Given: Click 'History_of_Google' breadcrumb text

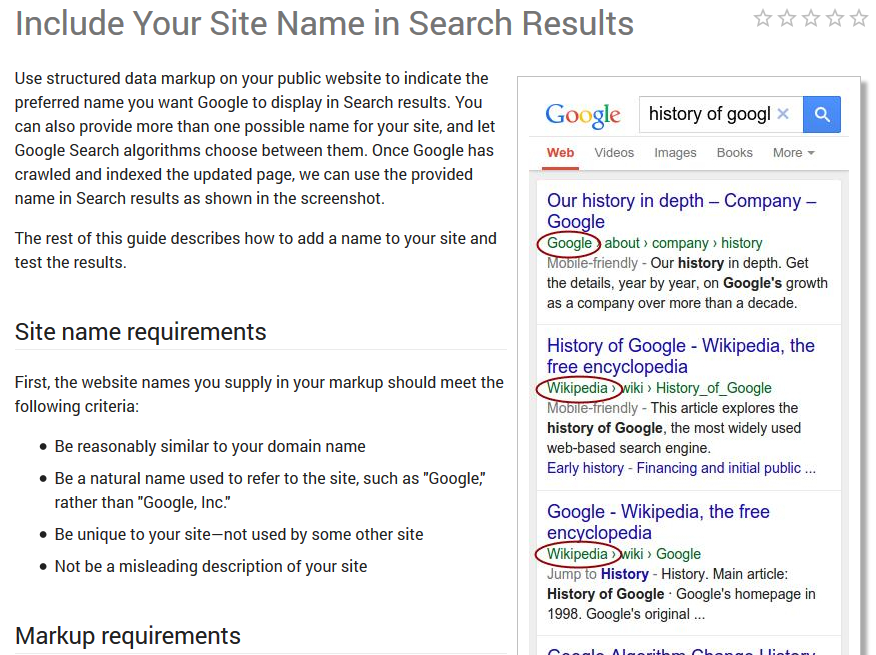Looking at the screenshot, I should 713,388.
